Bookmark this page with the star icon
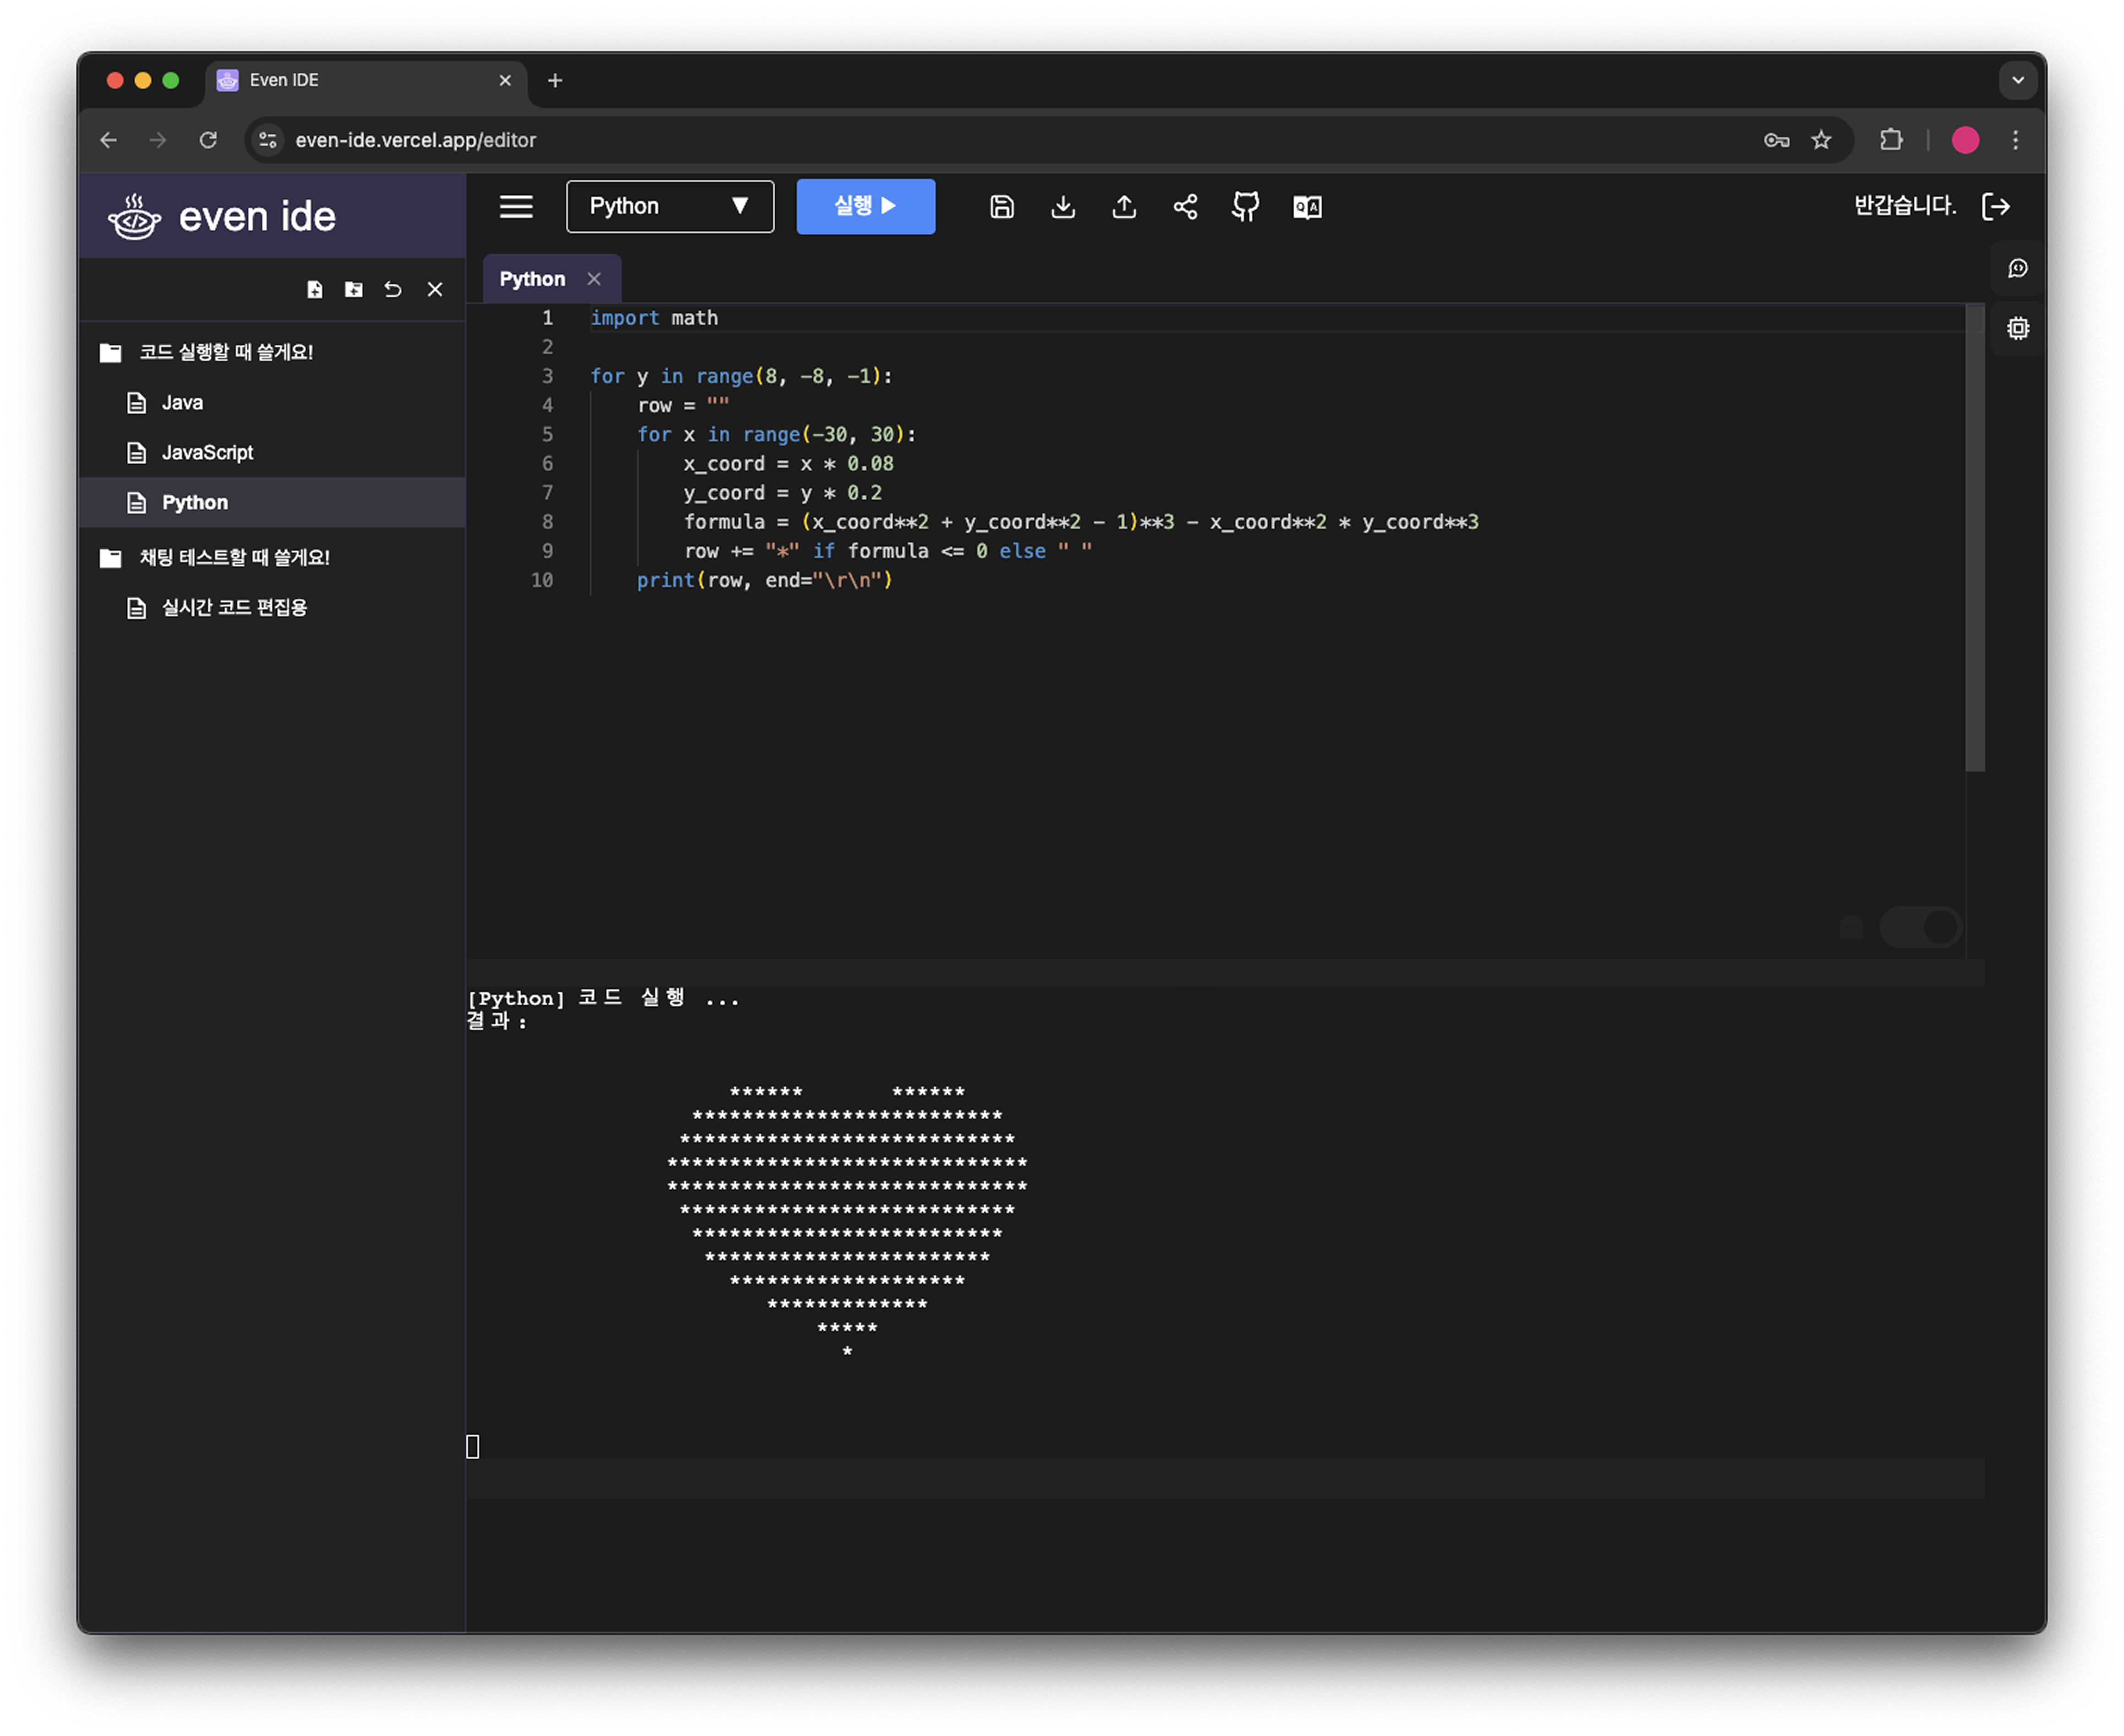The width and height of the screenshot is (2124, 1736). 1821,140
